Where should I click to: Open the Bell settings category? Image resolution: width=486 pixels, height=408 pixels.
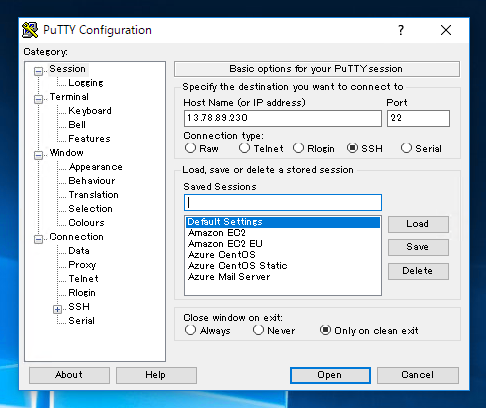[77, 125]
